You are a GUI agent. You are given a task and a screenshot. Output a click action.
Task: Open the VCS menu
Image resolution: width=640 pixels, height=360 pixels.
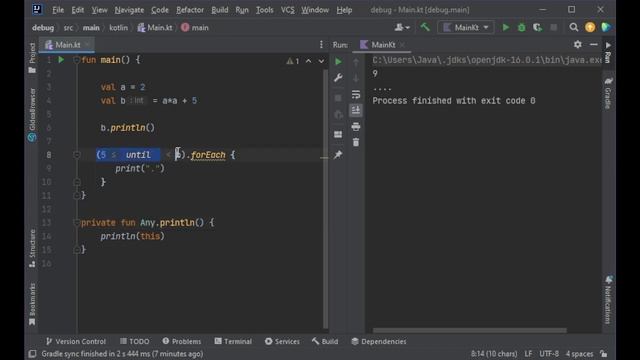click(x=287, y=10)
